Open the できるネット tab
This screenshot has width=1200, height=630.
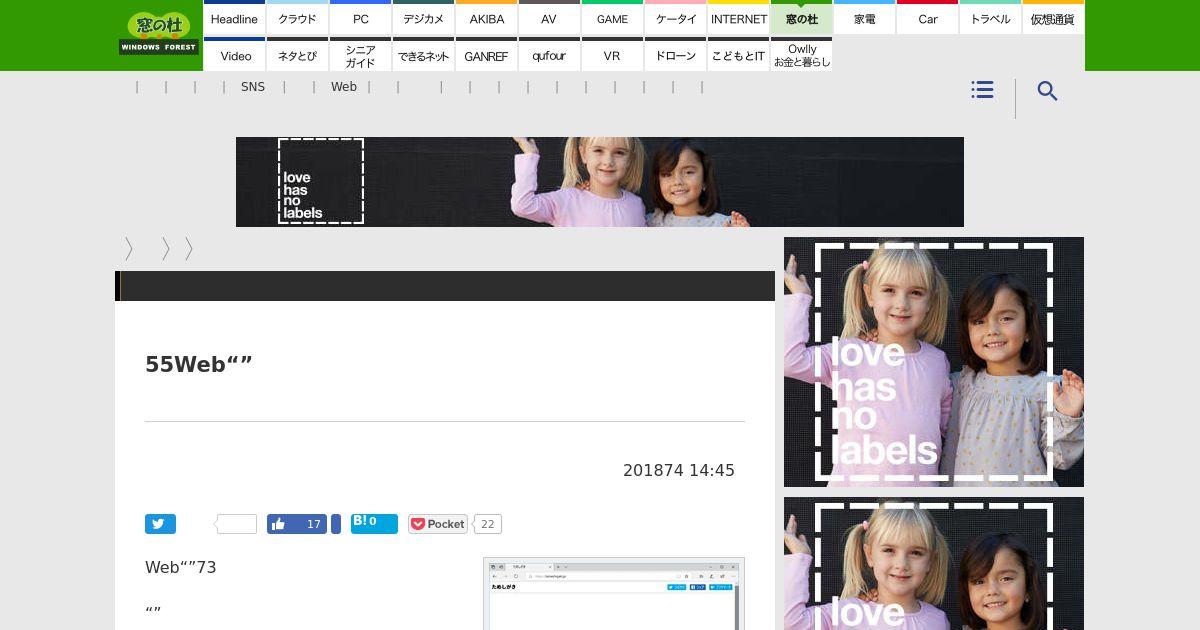point(423,55)
